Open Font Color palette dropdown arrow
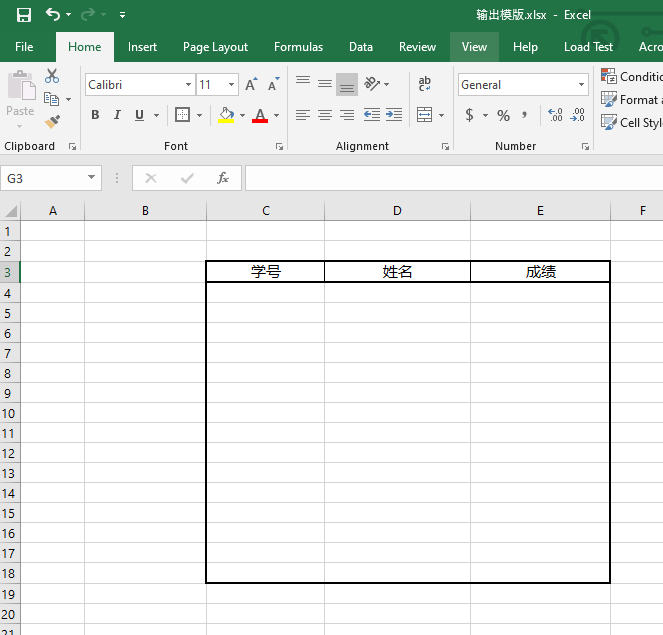The height and width of the screenshot is (635, 663). [x=277, y=115]
